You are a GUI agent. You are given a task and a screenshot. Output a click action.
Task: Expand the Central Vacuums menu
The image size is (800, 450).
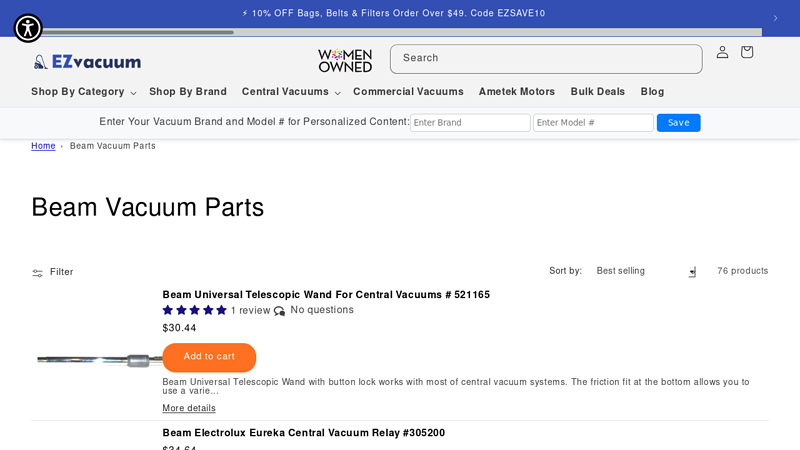(291, 92)
